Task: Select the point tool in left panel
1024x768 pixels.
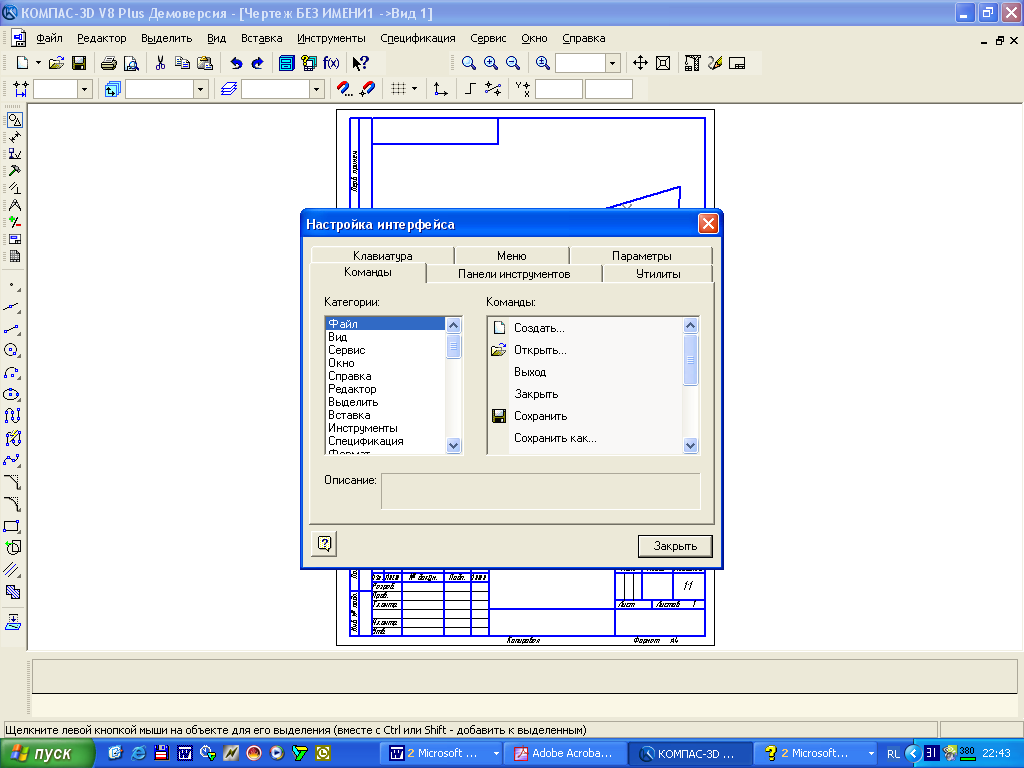Action: (x=12, y=286)
